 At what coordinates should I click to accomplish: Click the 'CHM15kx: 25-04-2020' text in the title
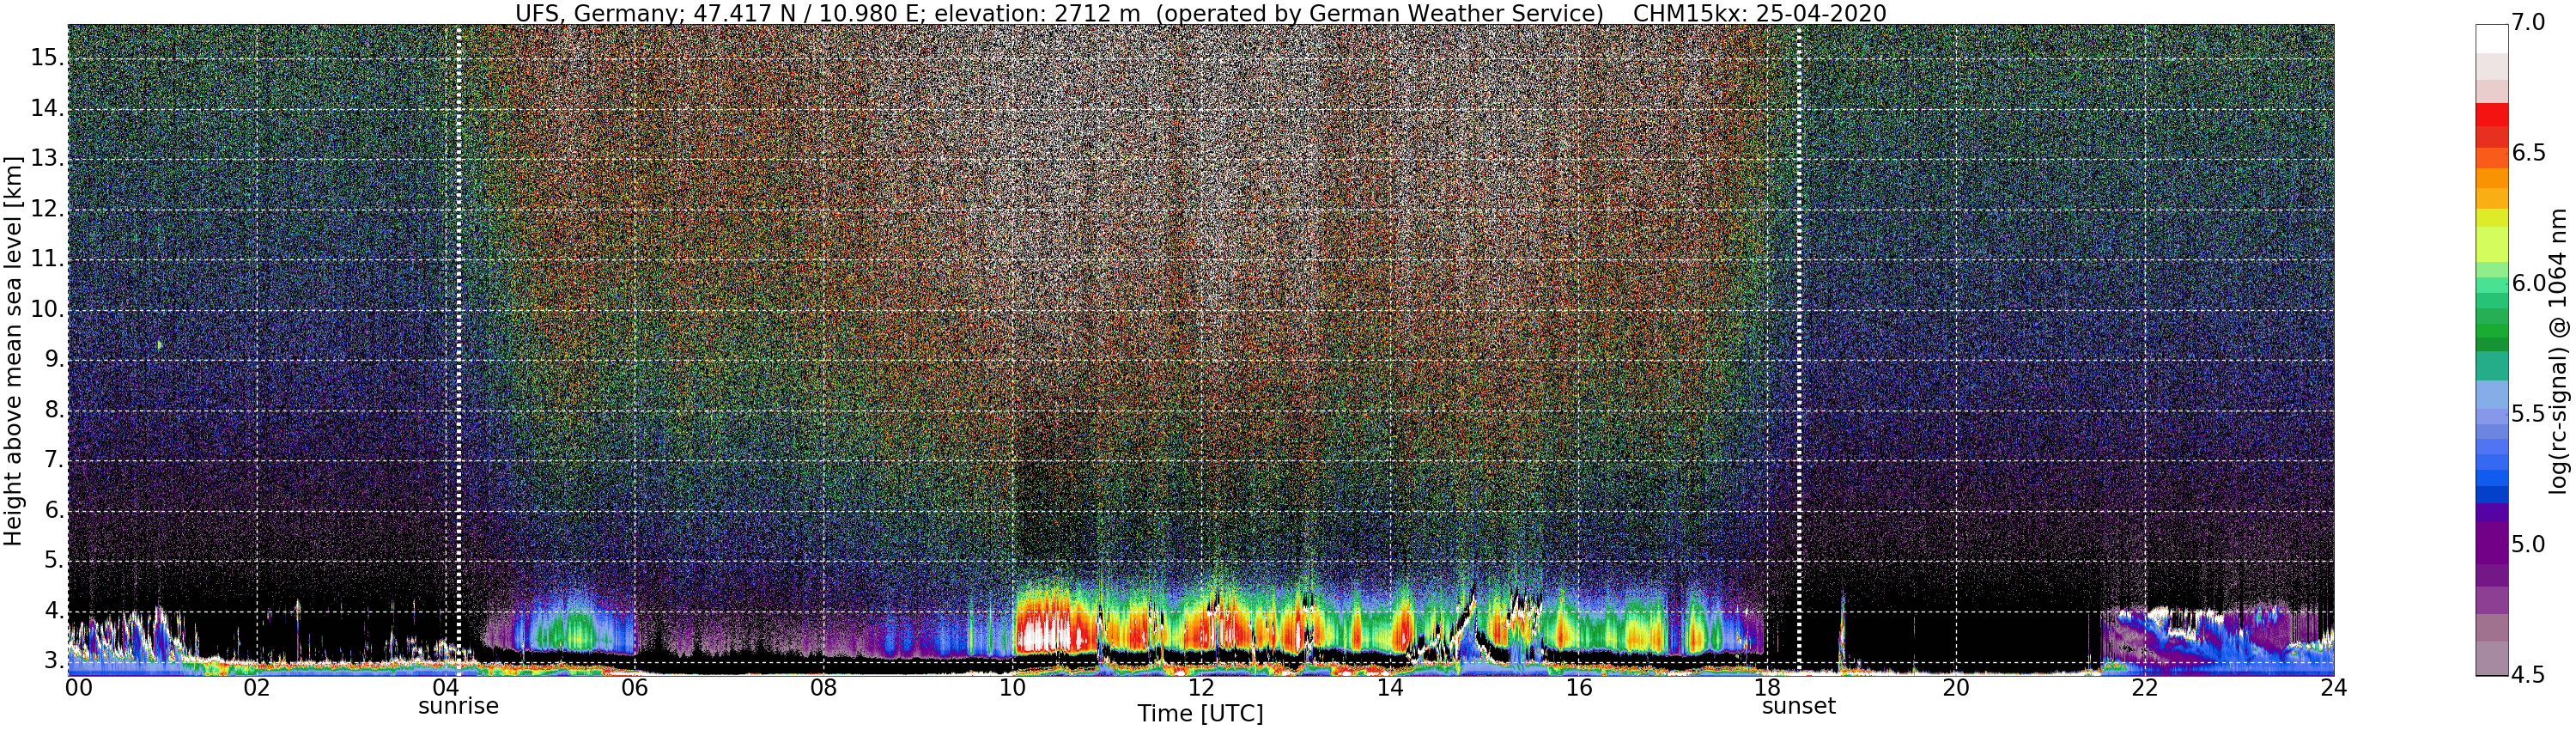pos(1759,13)
